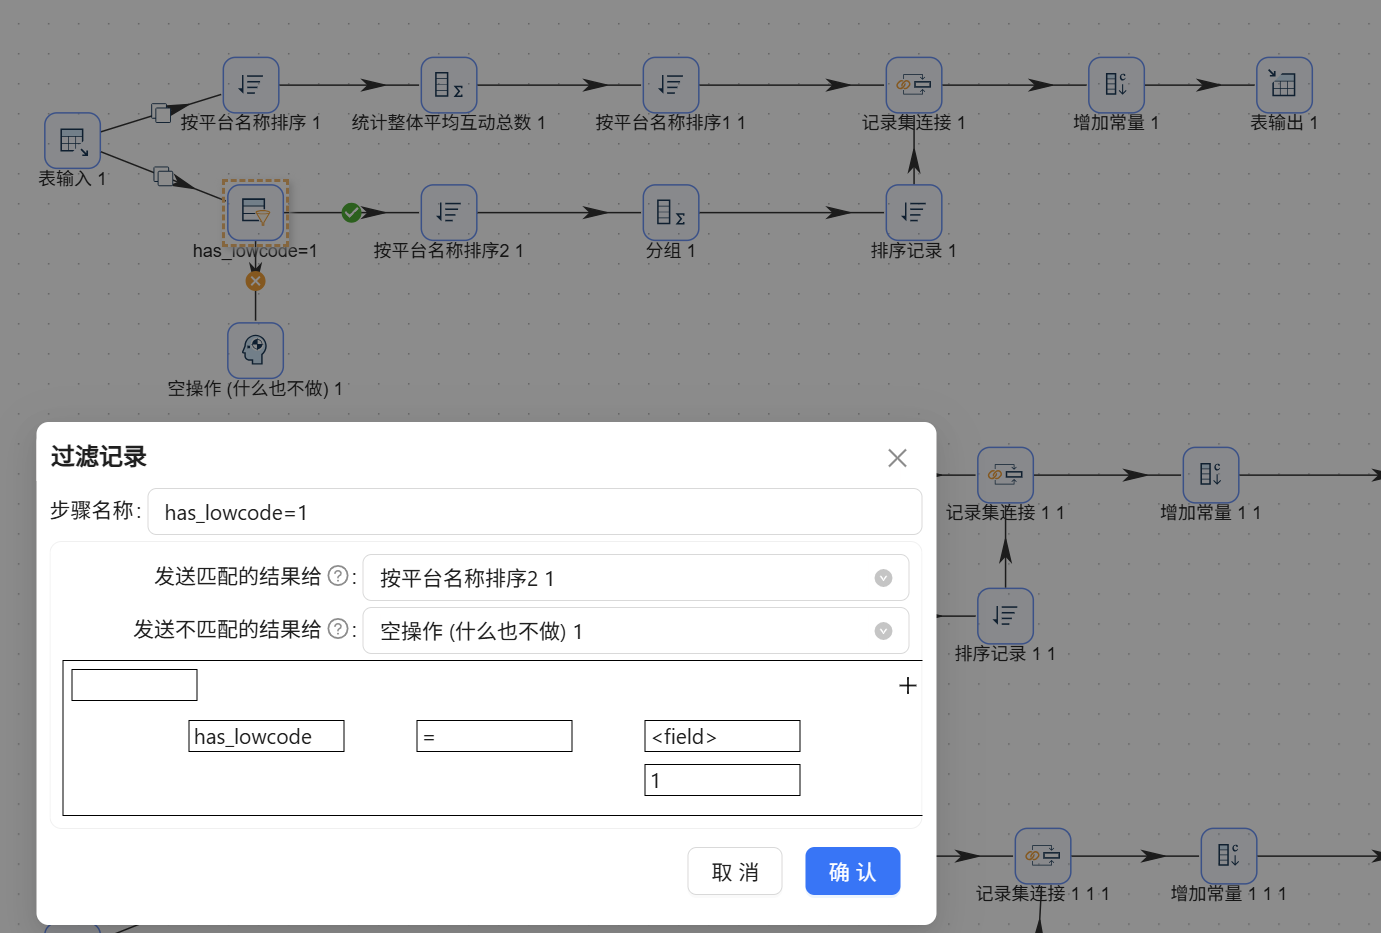Image resolution: width=1381 pixels, height=933 pixels.
Task: Click the 增加常量 1 1 1 label
Action: click(x=1228, y=894)
